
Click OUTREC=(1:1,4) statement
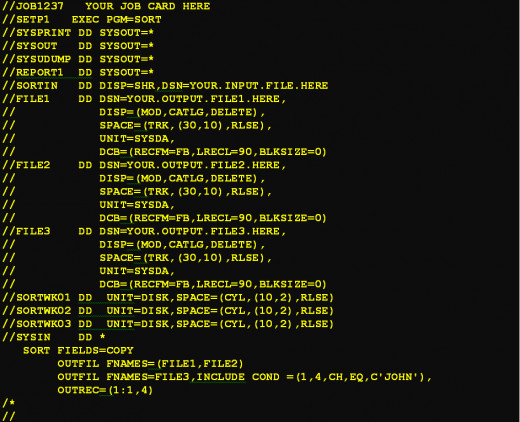click(105, 390)
